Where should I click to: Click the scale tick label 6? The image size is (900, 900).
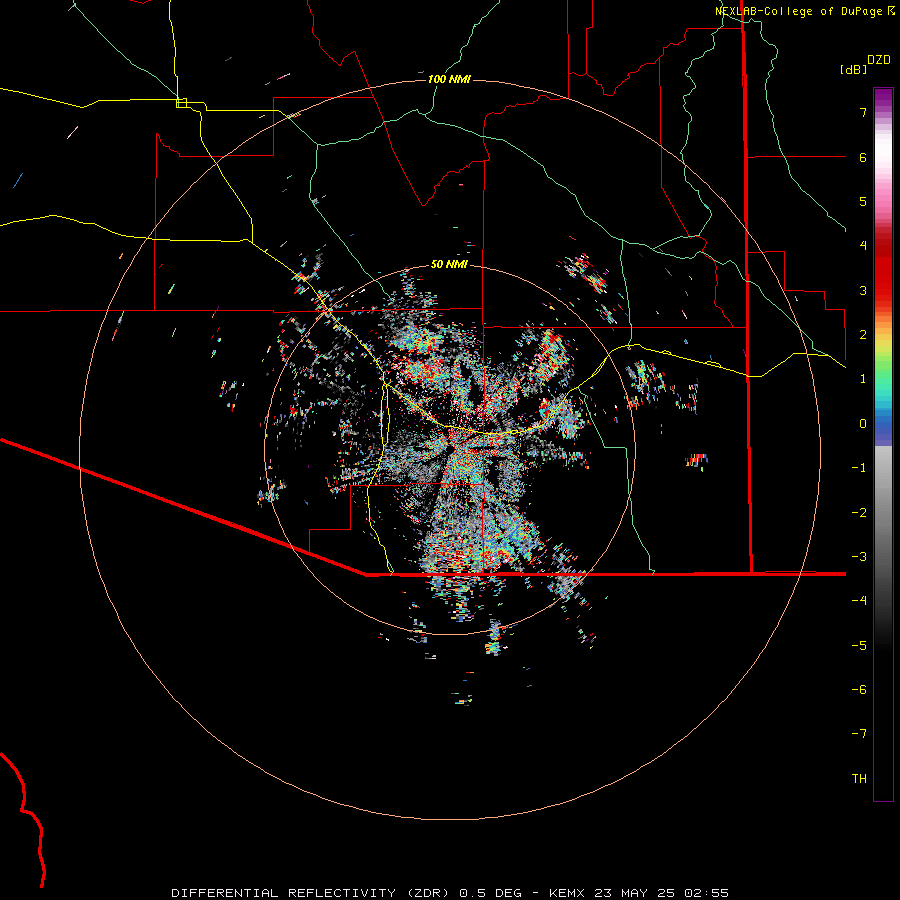(863, 157)
